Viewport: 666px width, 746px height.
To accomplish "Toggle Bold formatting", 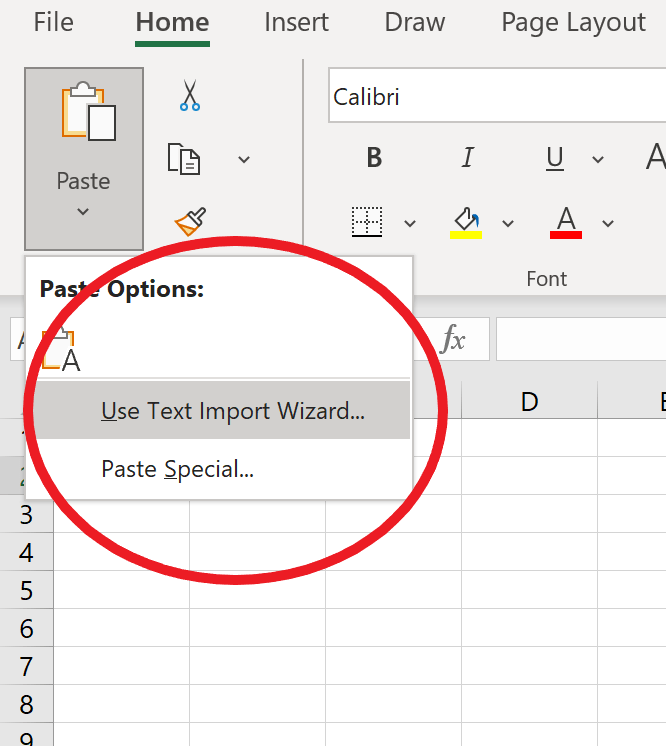I will coord(374,158).
